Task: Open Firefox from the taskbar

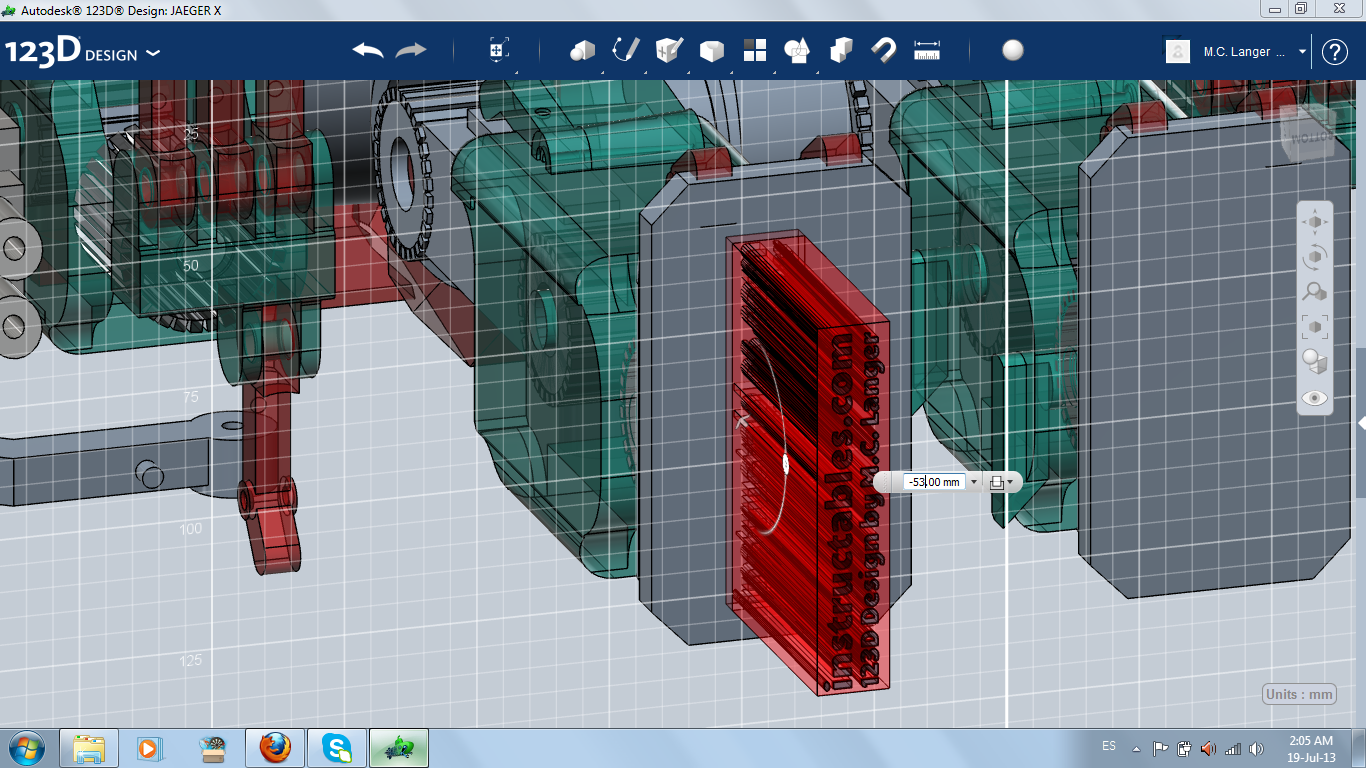Action: 275,748
